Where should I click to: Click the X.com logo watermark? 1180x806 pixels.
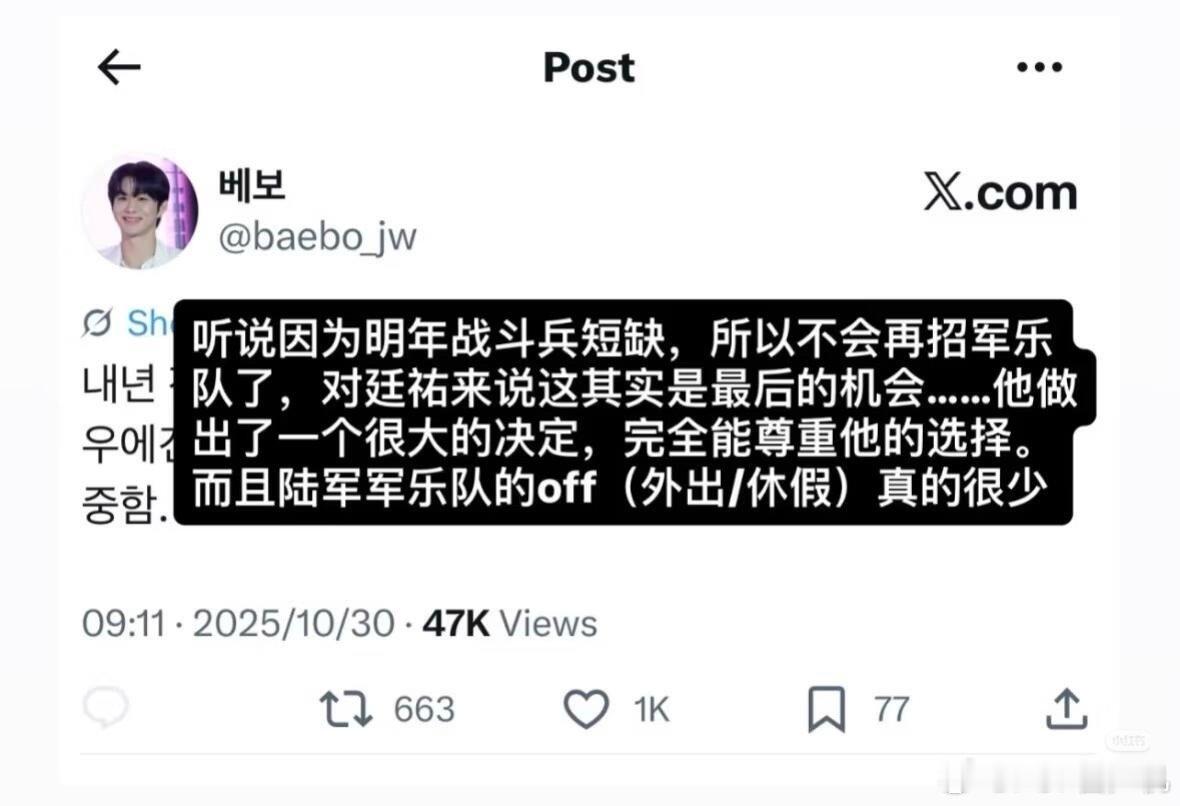pos(1000,193)
